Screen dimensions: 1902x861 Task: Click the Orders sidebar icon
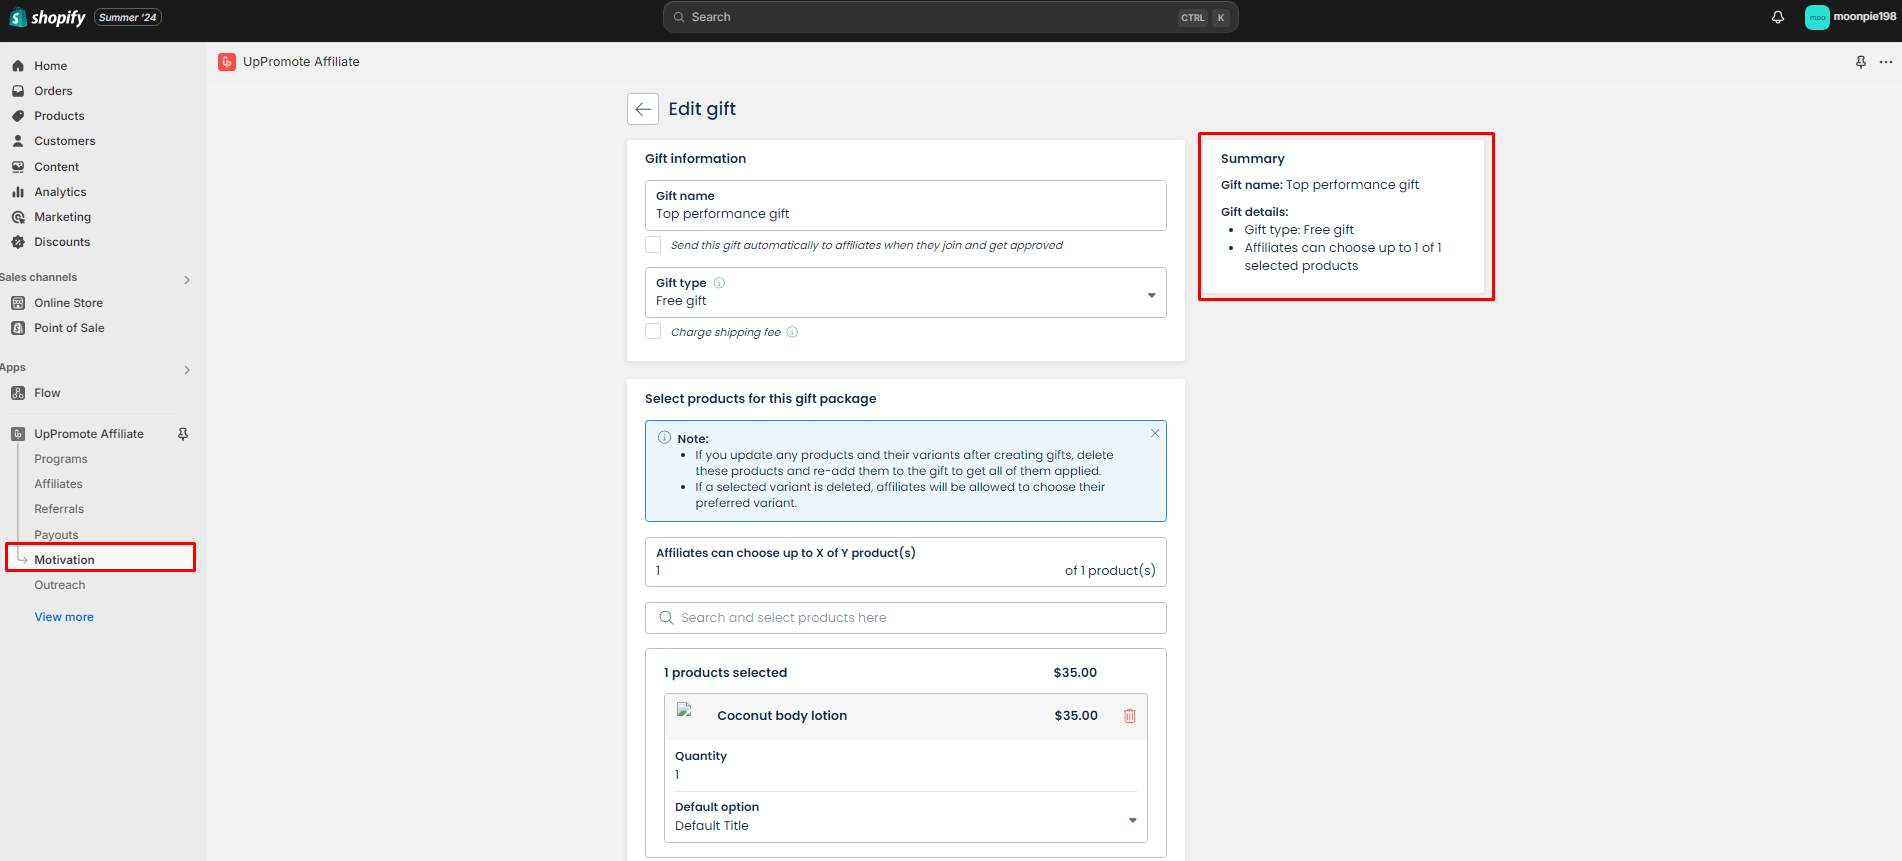point(18,91)
